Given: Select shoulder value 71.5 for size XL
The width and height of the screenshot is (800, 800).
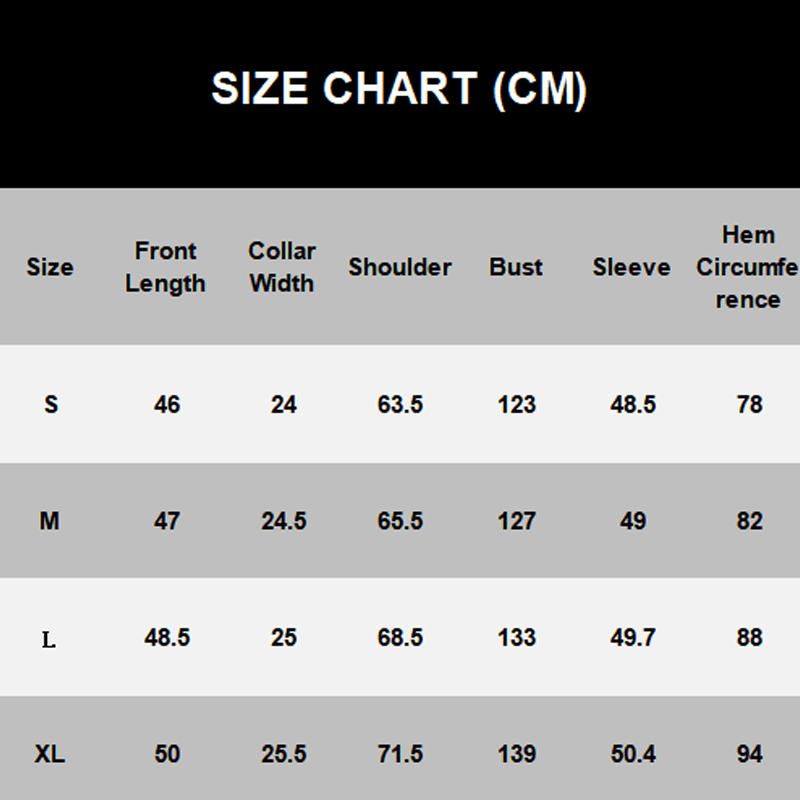Looking at the screenshot, I should (x=400, y=754).
